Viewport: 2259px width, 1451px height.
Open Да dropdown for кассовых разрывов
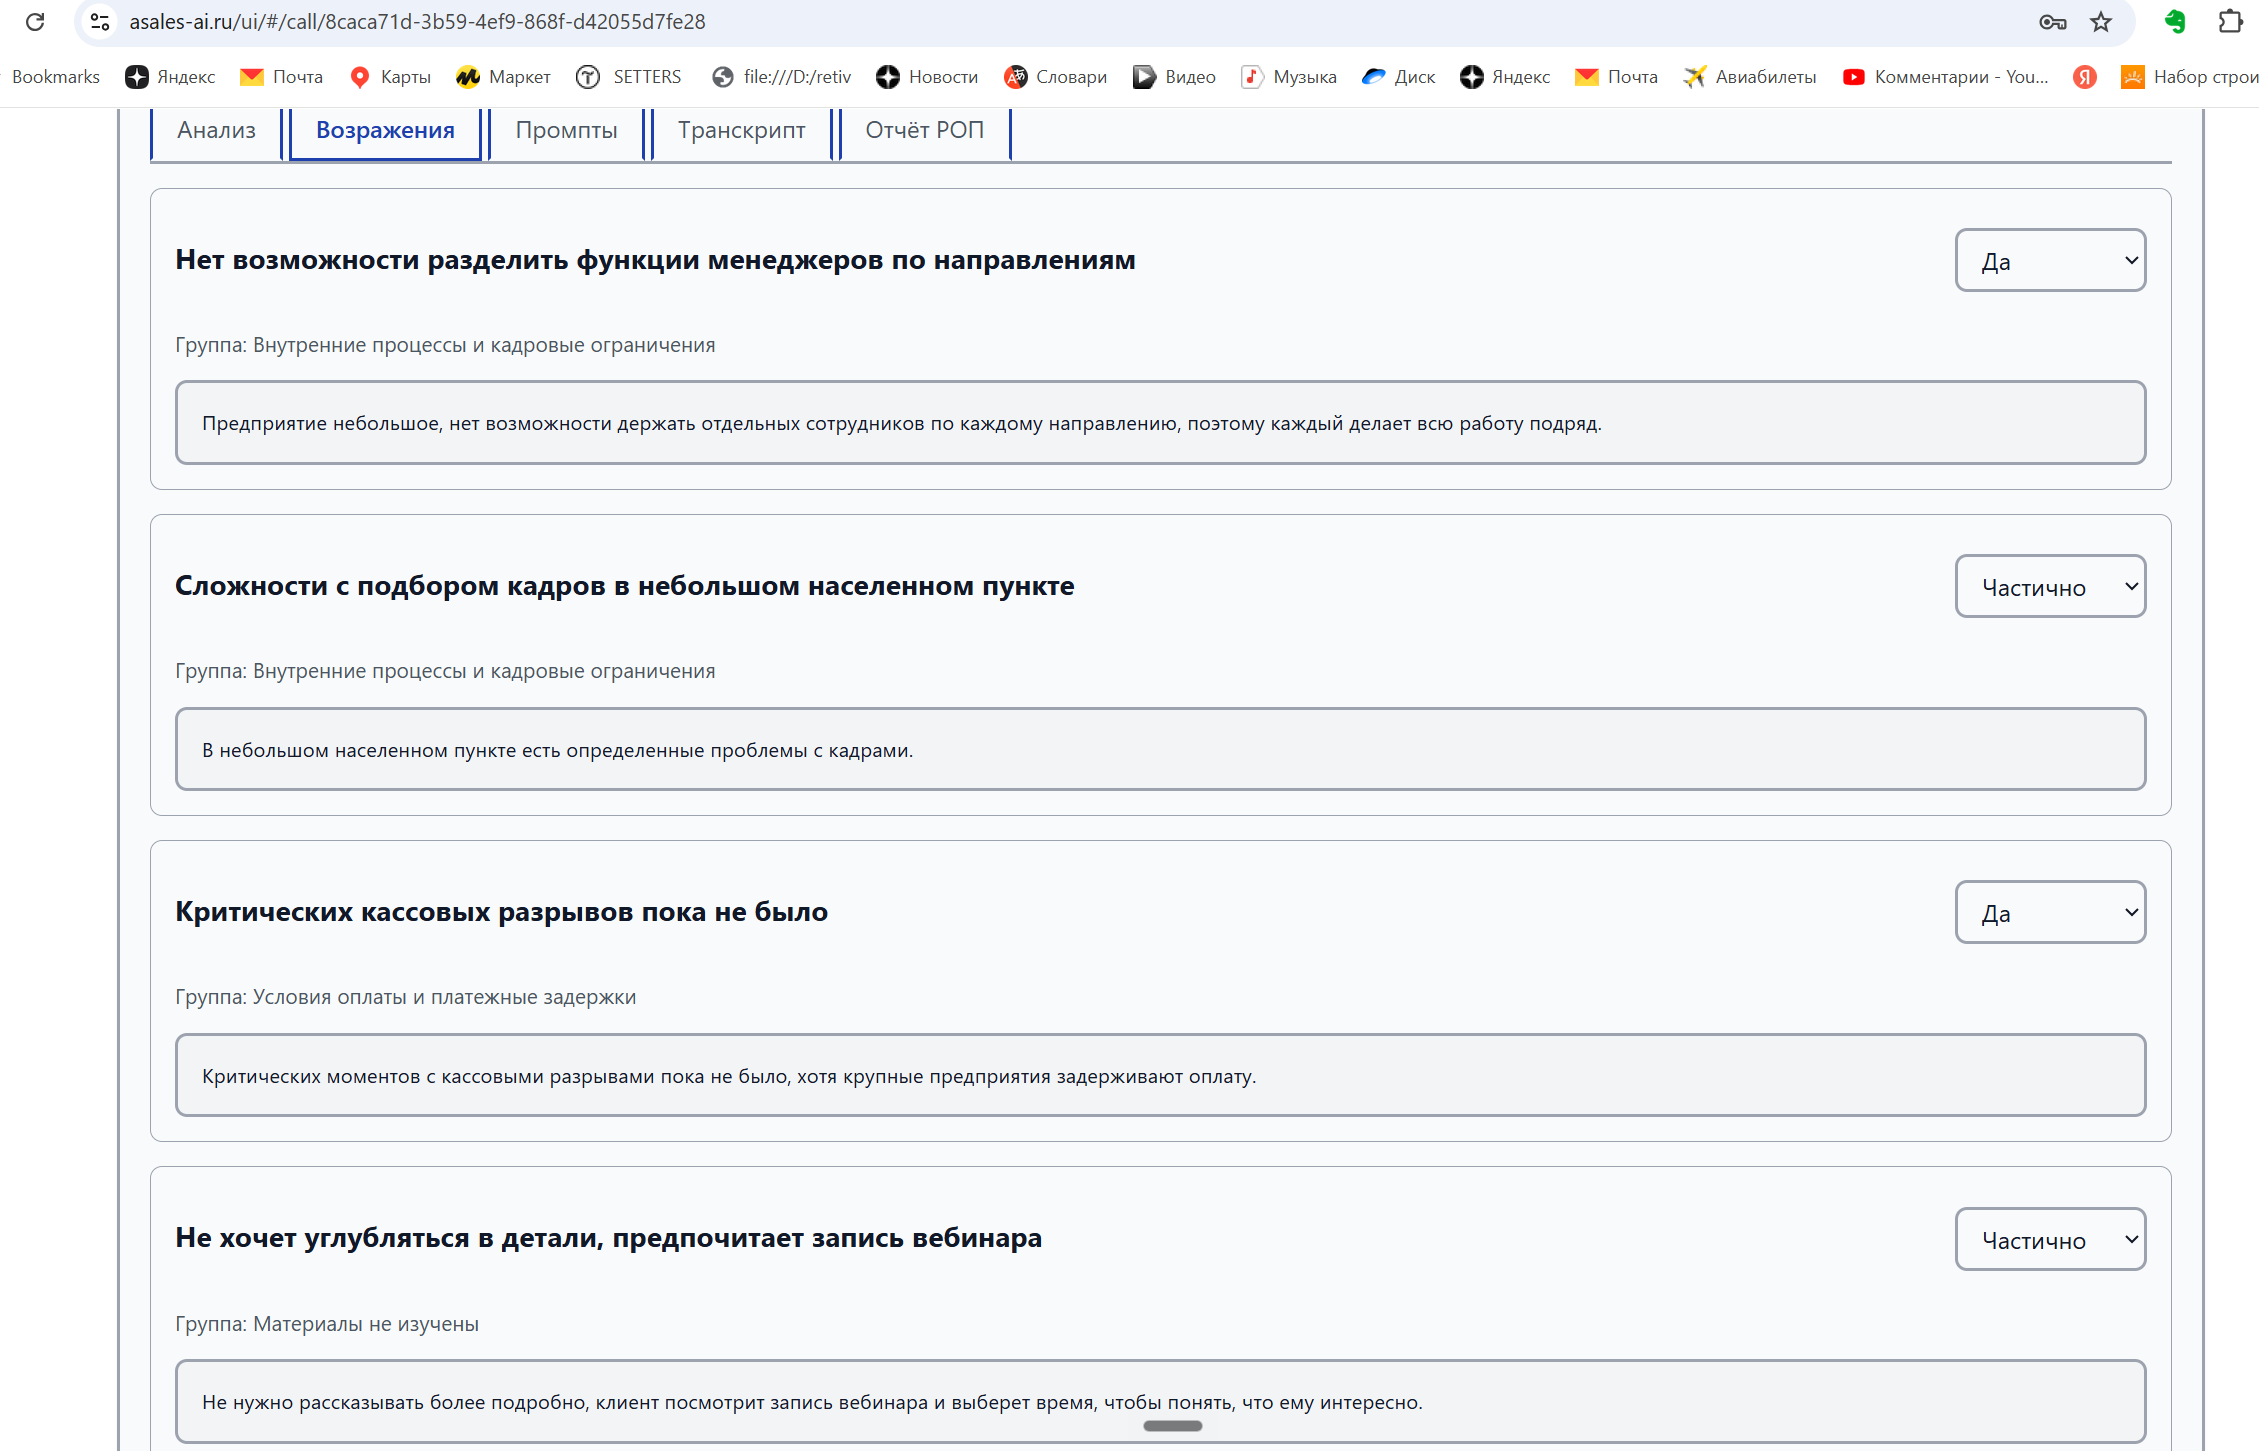point(2050,913)
